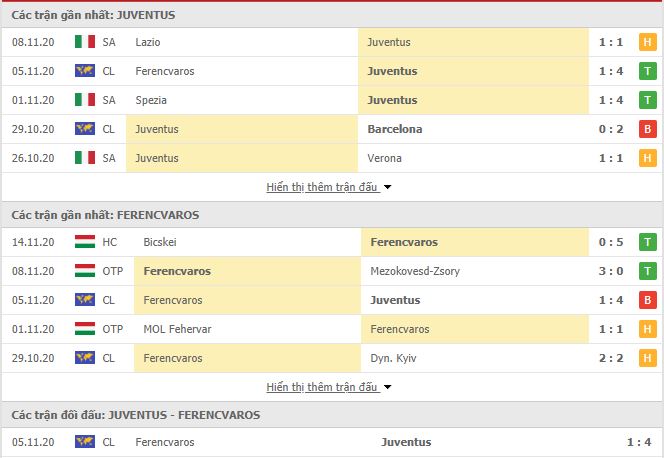Click the Dyn. Kyiv team name
The image size is (664, 458).
coord(393,358)
